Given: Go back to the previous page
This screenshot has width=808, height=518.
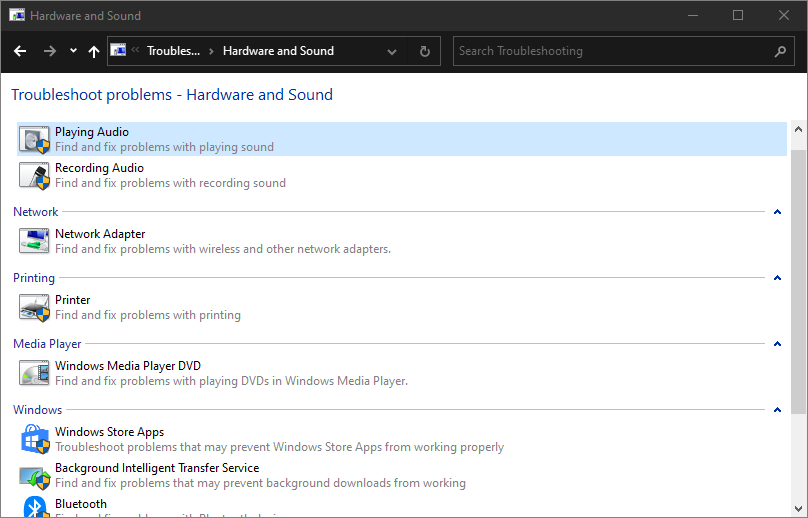Looking at the screenshot, I should (x=20, y=51).
